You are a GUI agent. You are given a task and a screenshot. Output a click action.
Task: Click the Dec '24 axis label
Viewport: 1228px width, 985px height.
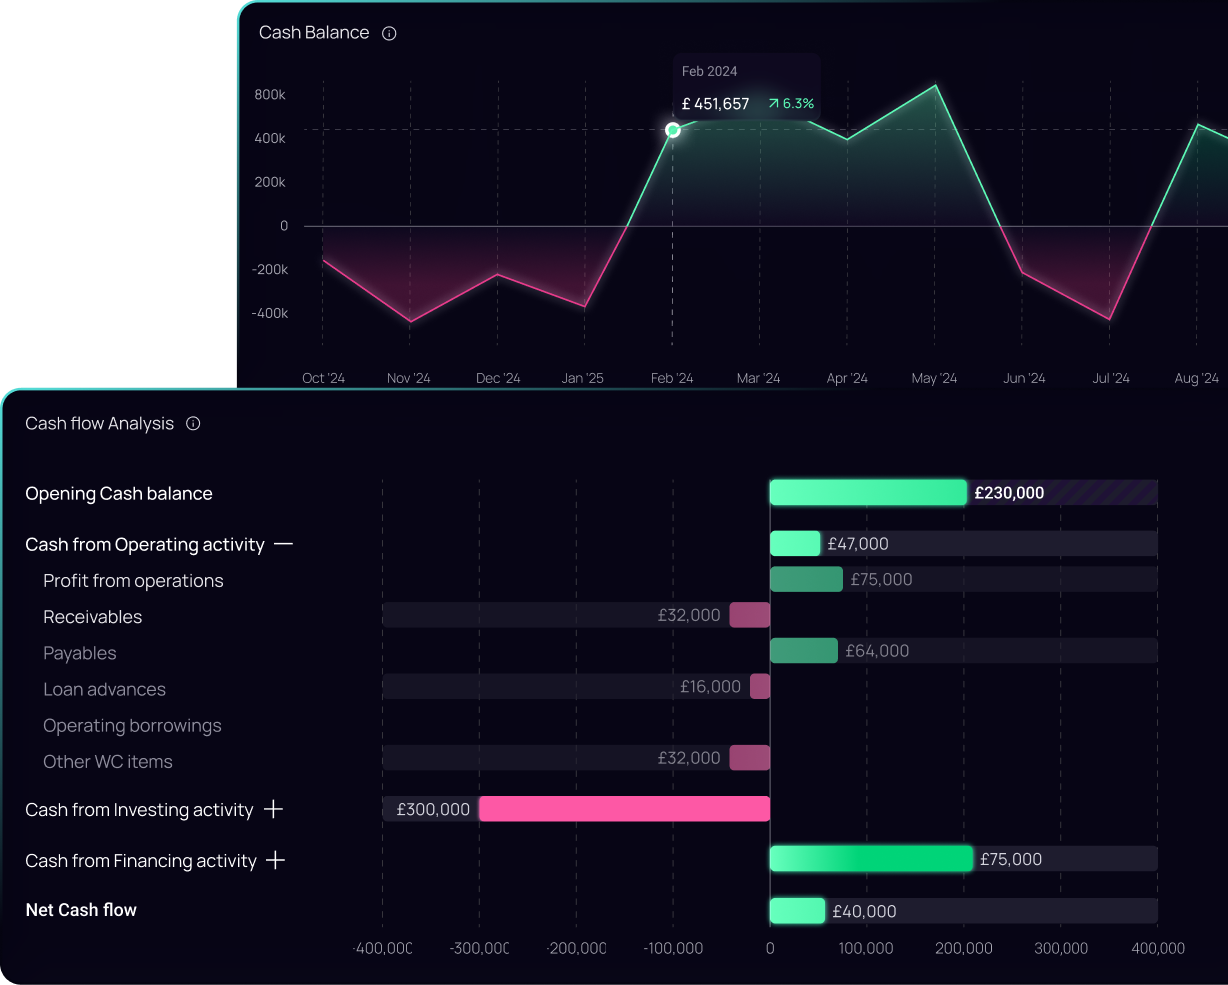click(498, 378)
